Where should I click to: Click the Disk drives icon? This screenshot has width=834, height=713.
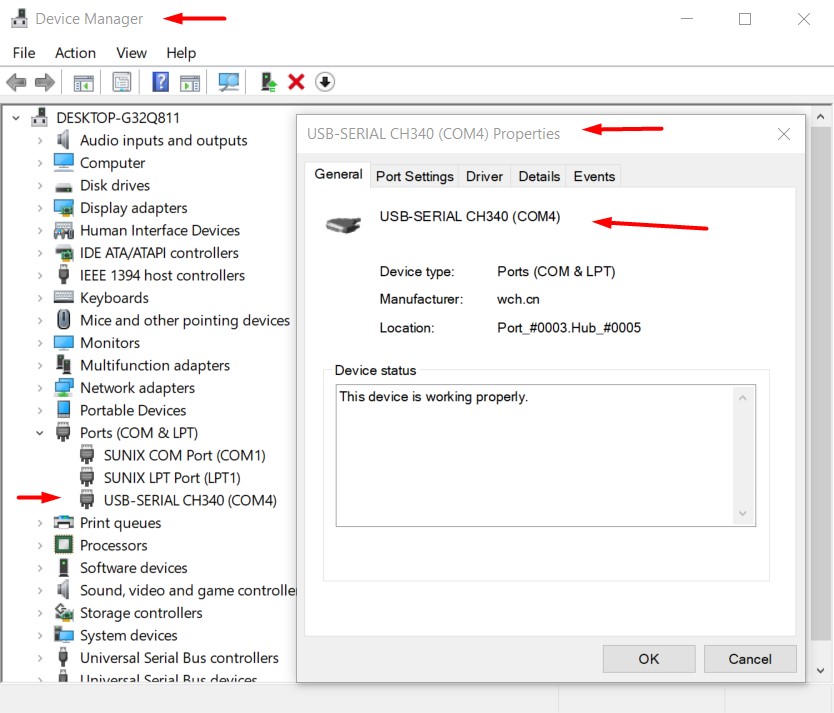tap(64, 187)
